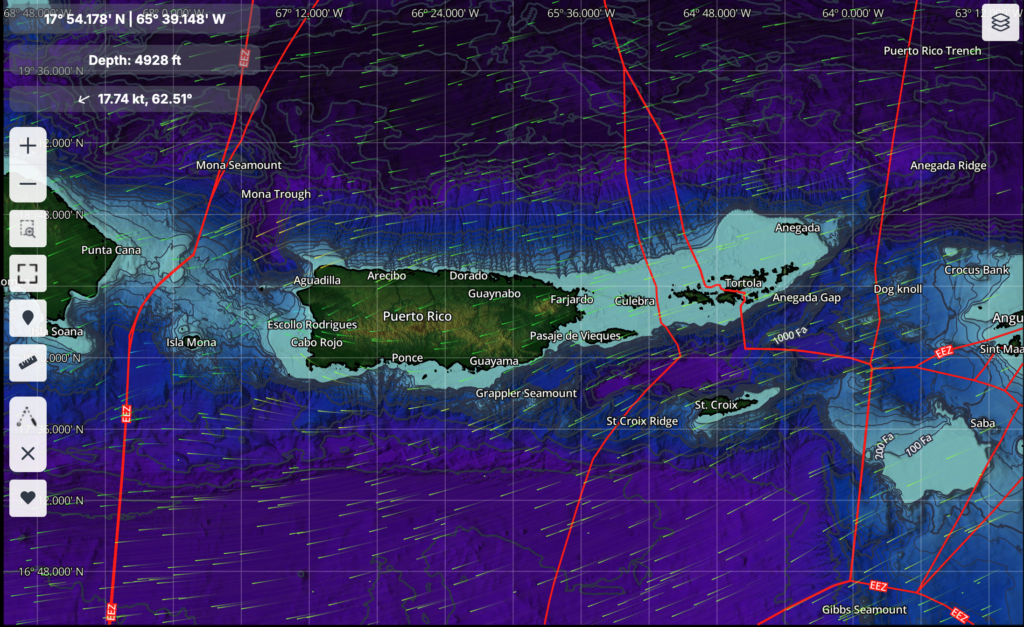Click the 16° 48.000' N latitude label
Image resolution: width=1024 pixels, height=627 pixels.
[51, 571]
